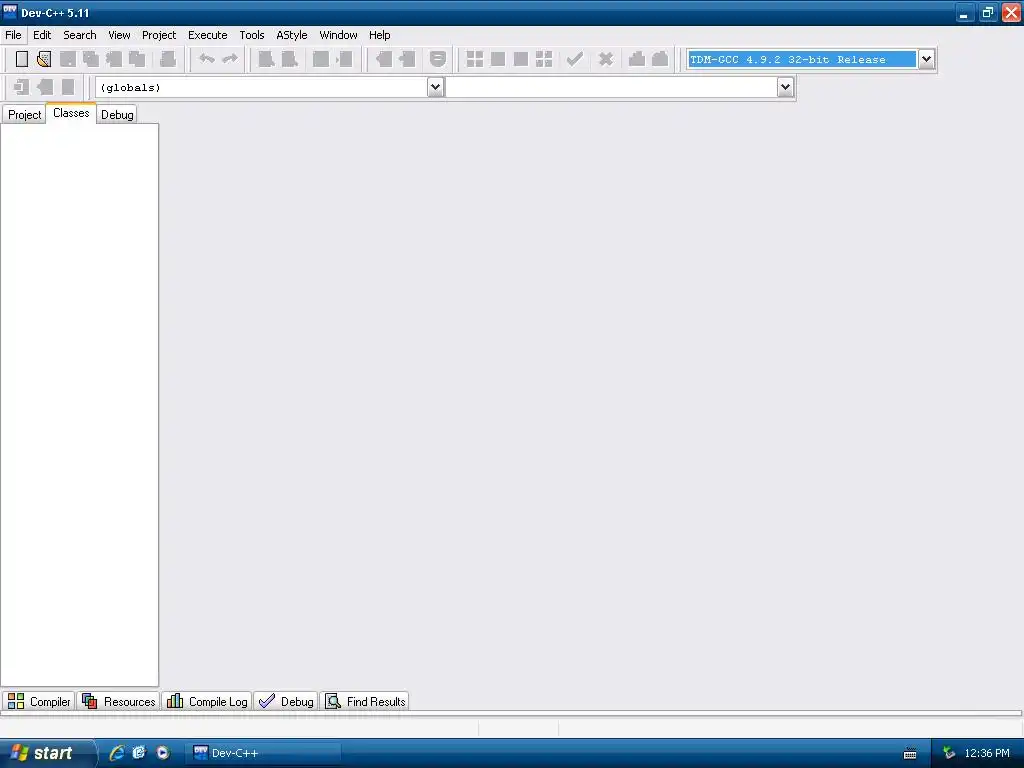
Task: Open the Tools menu
Action: pos(251,35)
